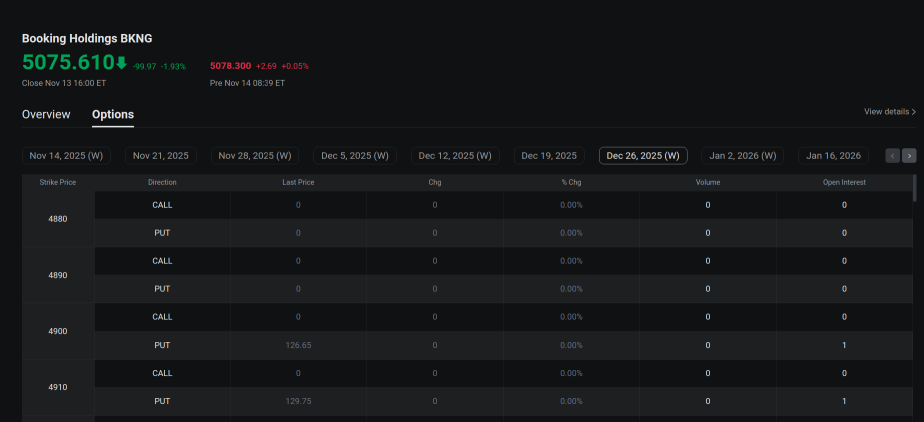Click the Open Interest column header

tap(844, 183)
